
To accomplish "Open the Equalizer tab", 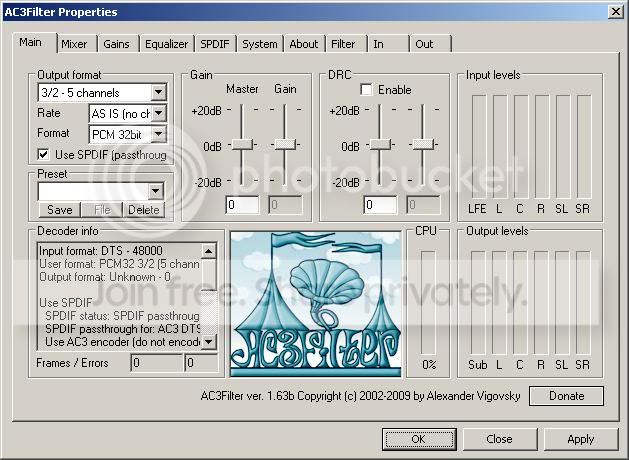I will tap(166, 44).
